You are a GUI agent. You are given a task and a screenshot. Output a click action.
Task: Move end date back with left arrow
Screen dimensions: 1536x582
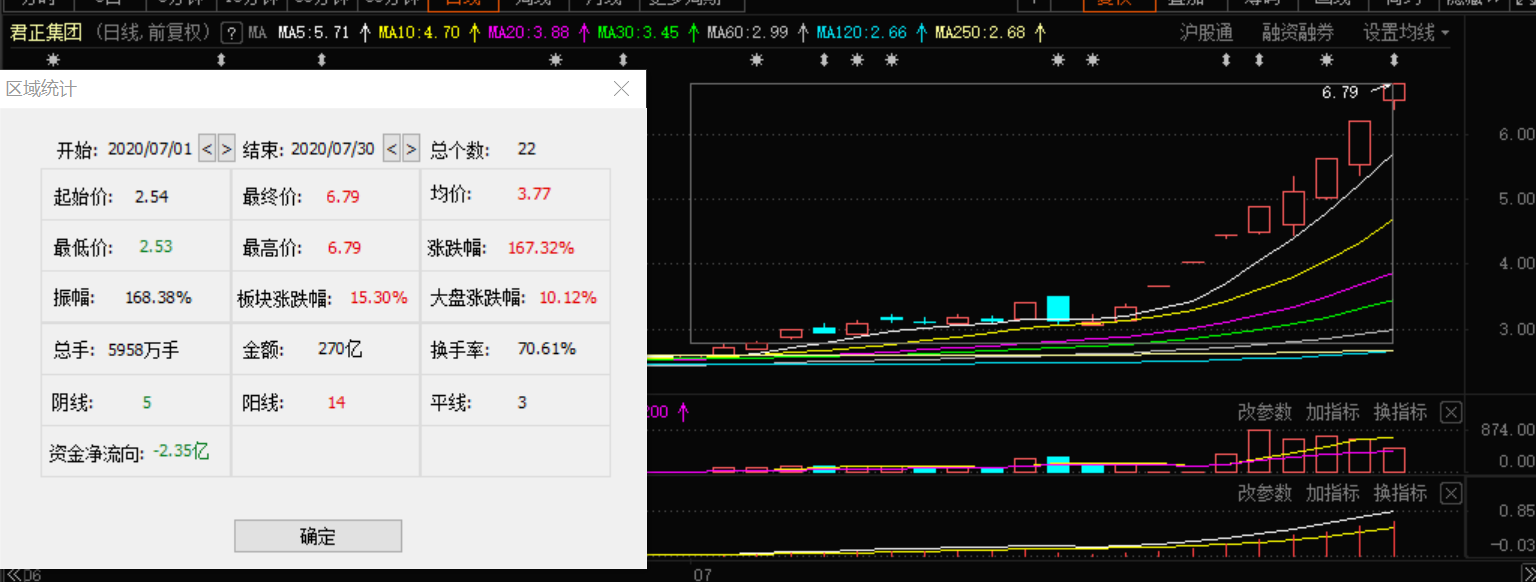[392, 149]
